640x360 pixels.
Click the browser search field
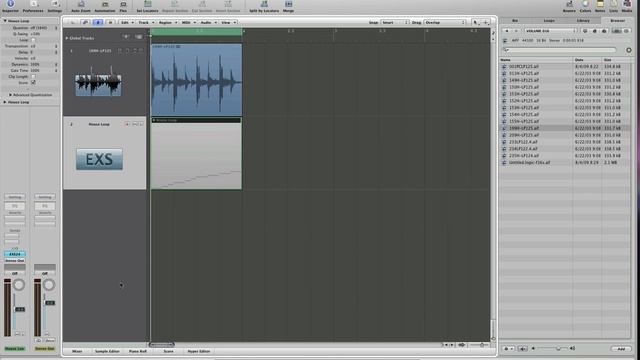click(559, 50)
